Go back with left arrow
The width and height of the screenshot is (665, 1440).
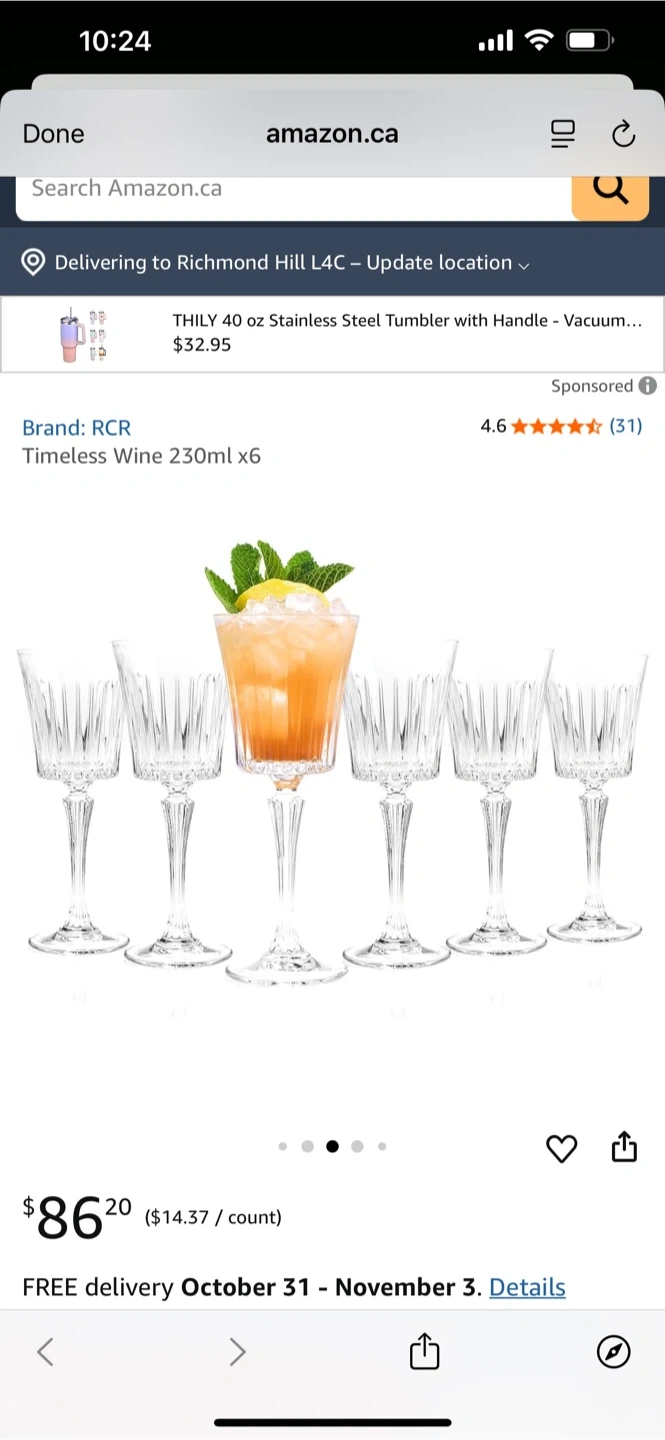[x=45, y=1352]
